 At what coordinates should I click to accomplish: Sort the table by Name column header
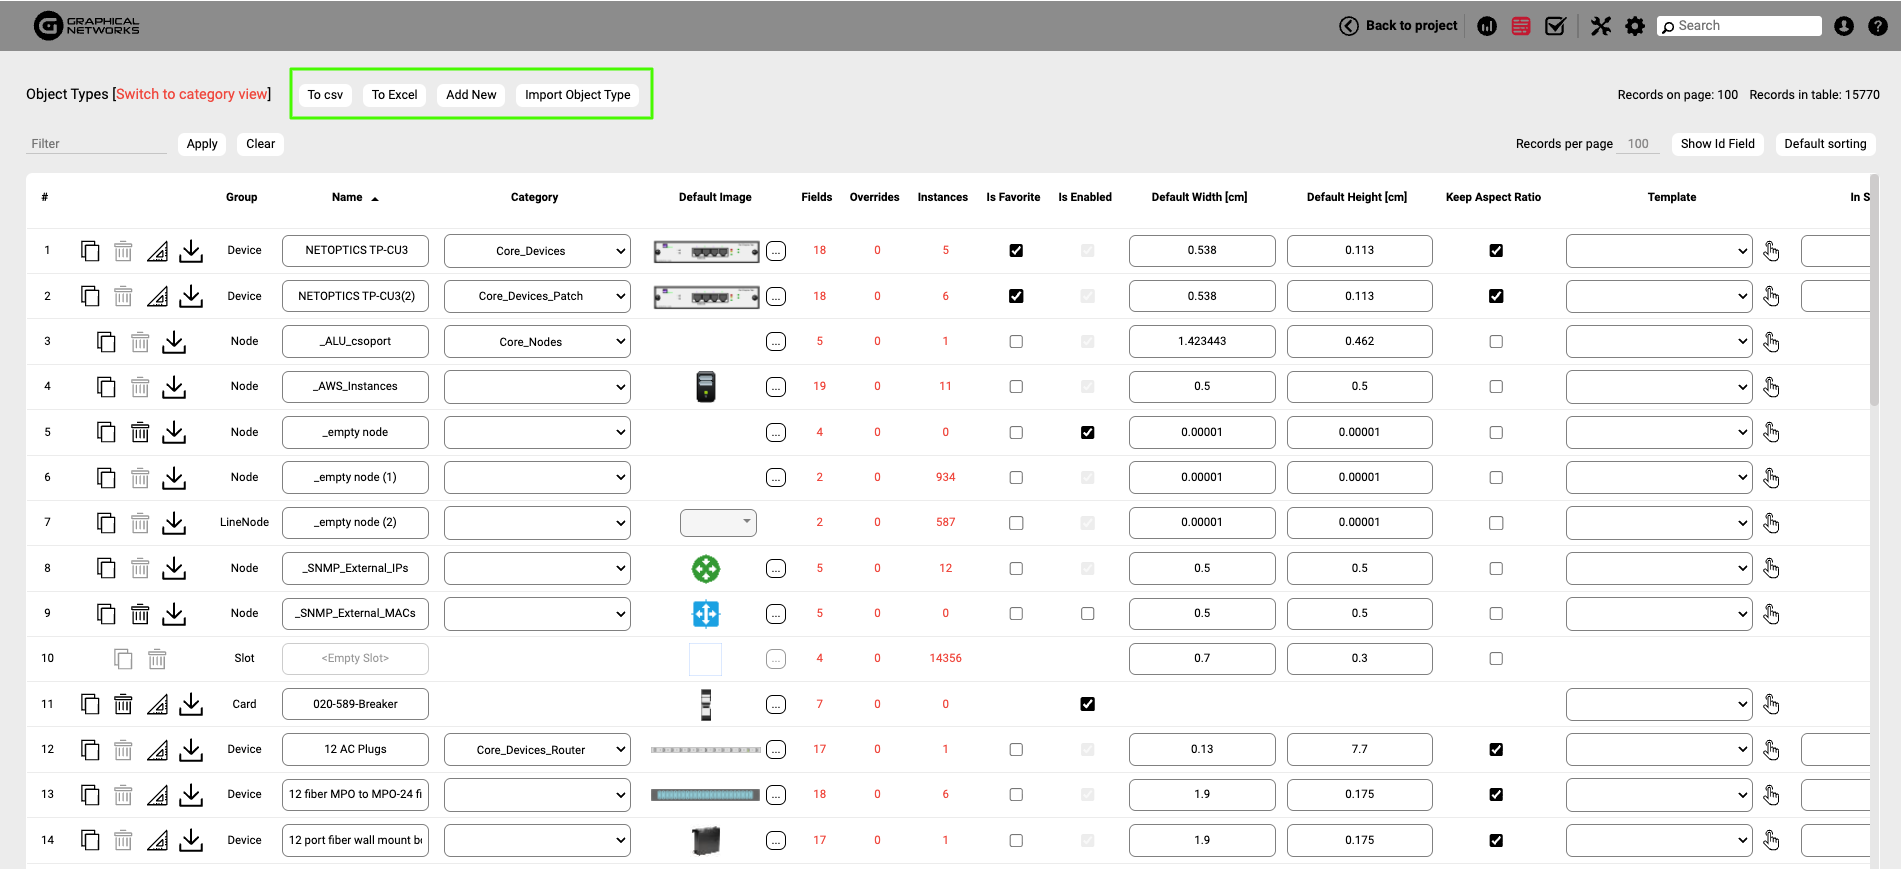point(348,197)
